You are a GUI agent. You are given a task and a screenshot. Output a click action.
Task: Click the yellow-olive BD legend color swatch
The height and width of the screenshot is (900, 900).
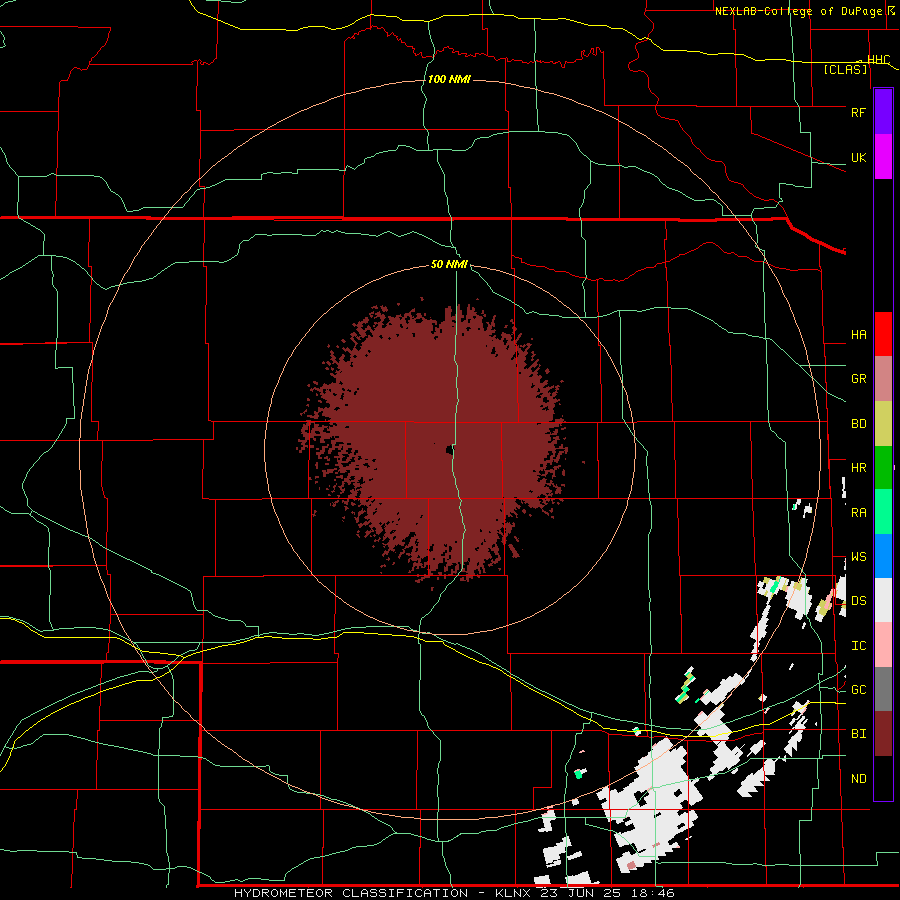pos(883,424)
